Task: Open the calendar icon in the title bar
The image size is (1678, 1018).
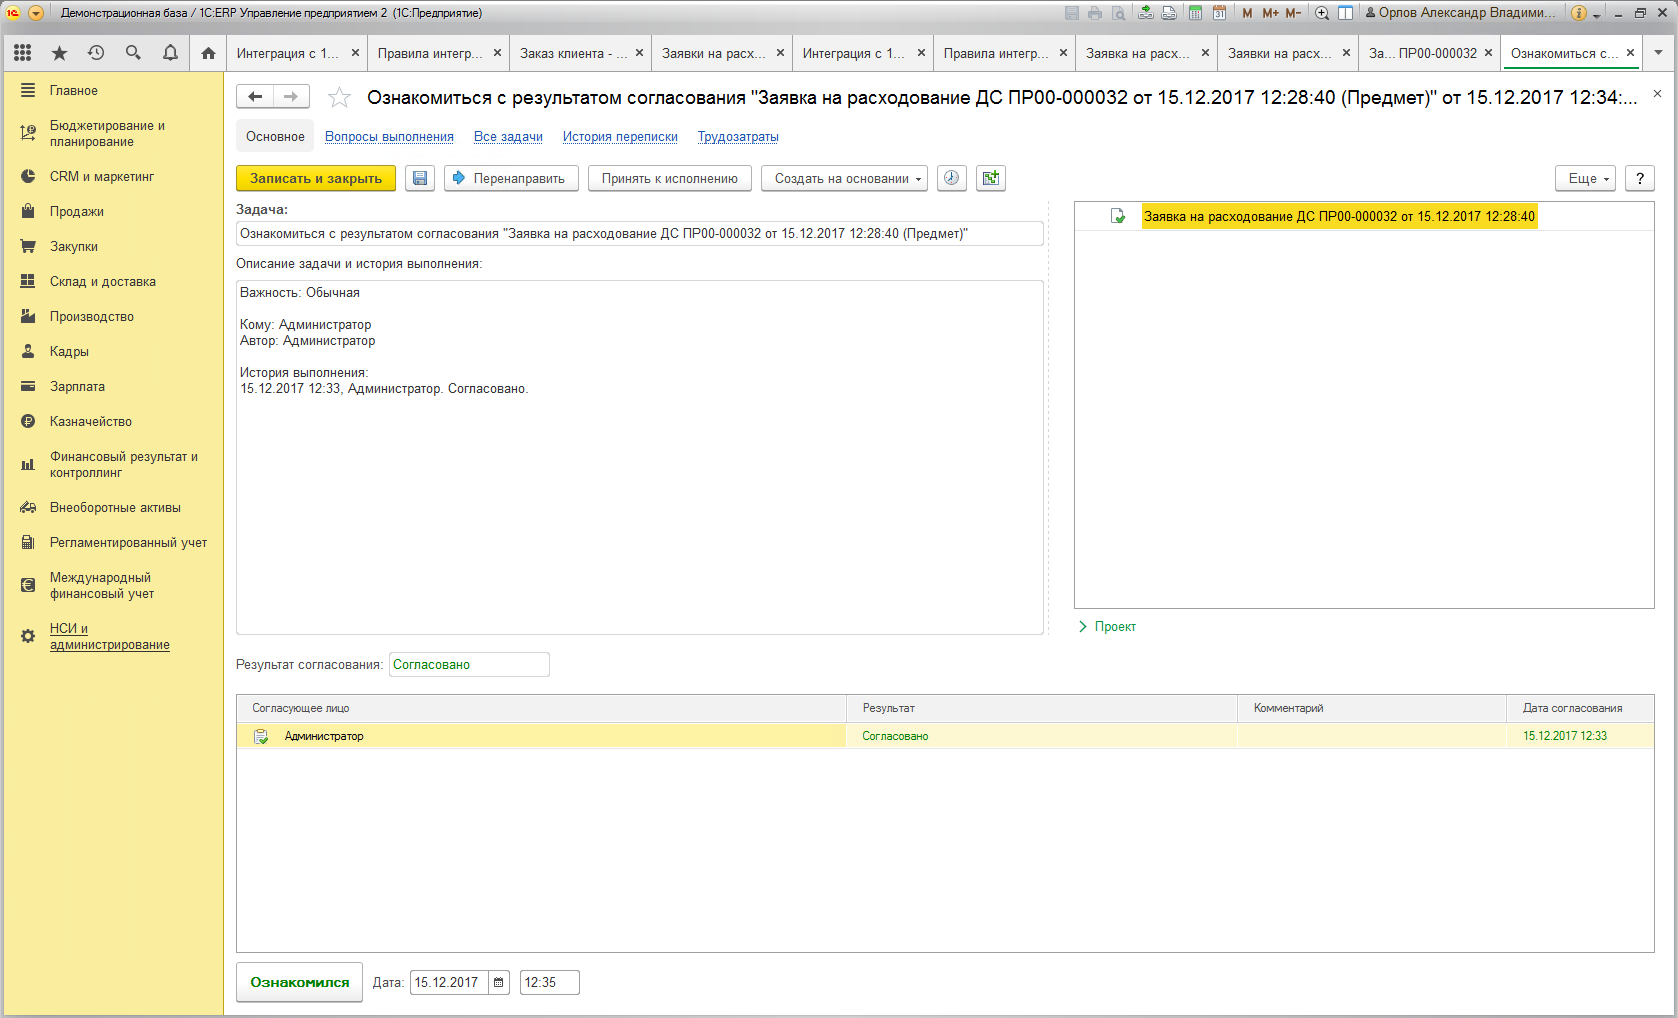Action: (x=1219, y=13)
